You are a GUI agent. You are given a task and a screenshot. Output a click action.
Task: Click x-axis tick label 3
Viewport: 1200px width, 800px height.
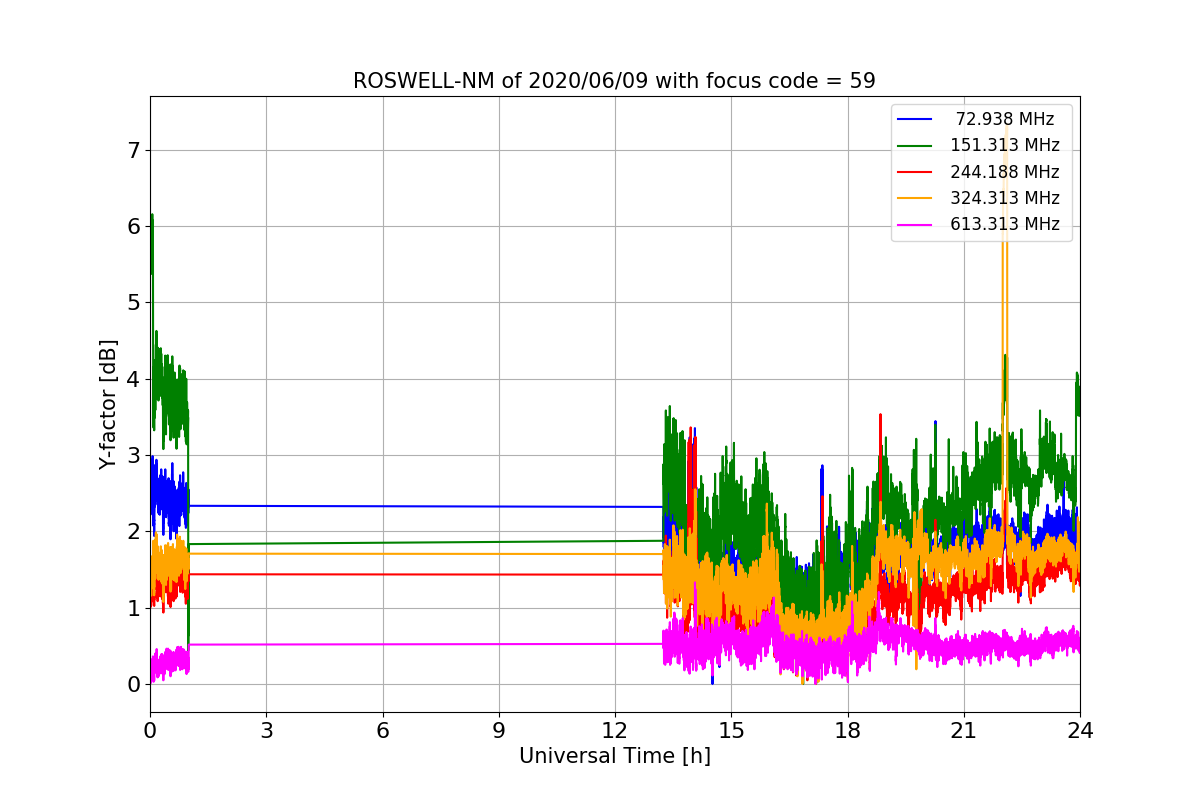[266, 731]
